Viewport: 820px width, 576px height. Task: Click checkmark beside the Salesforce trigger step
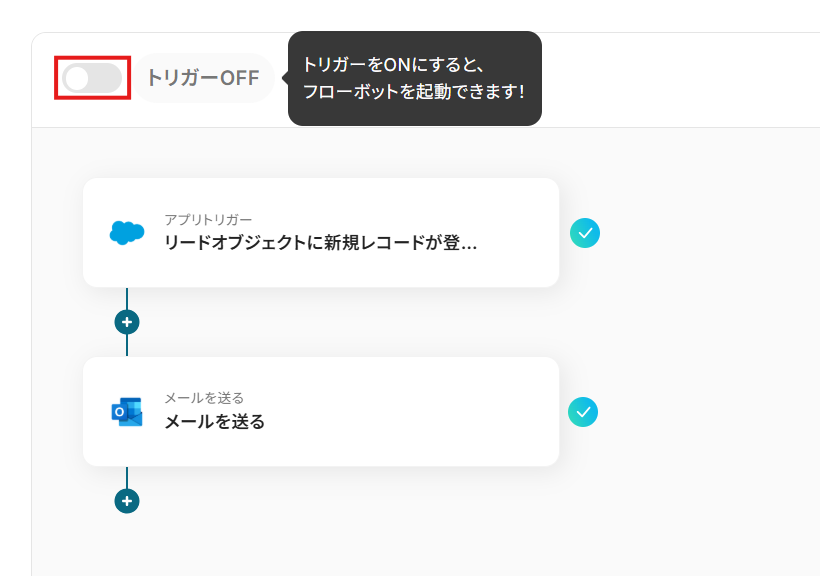pos(585,233)
